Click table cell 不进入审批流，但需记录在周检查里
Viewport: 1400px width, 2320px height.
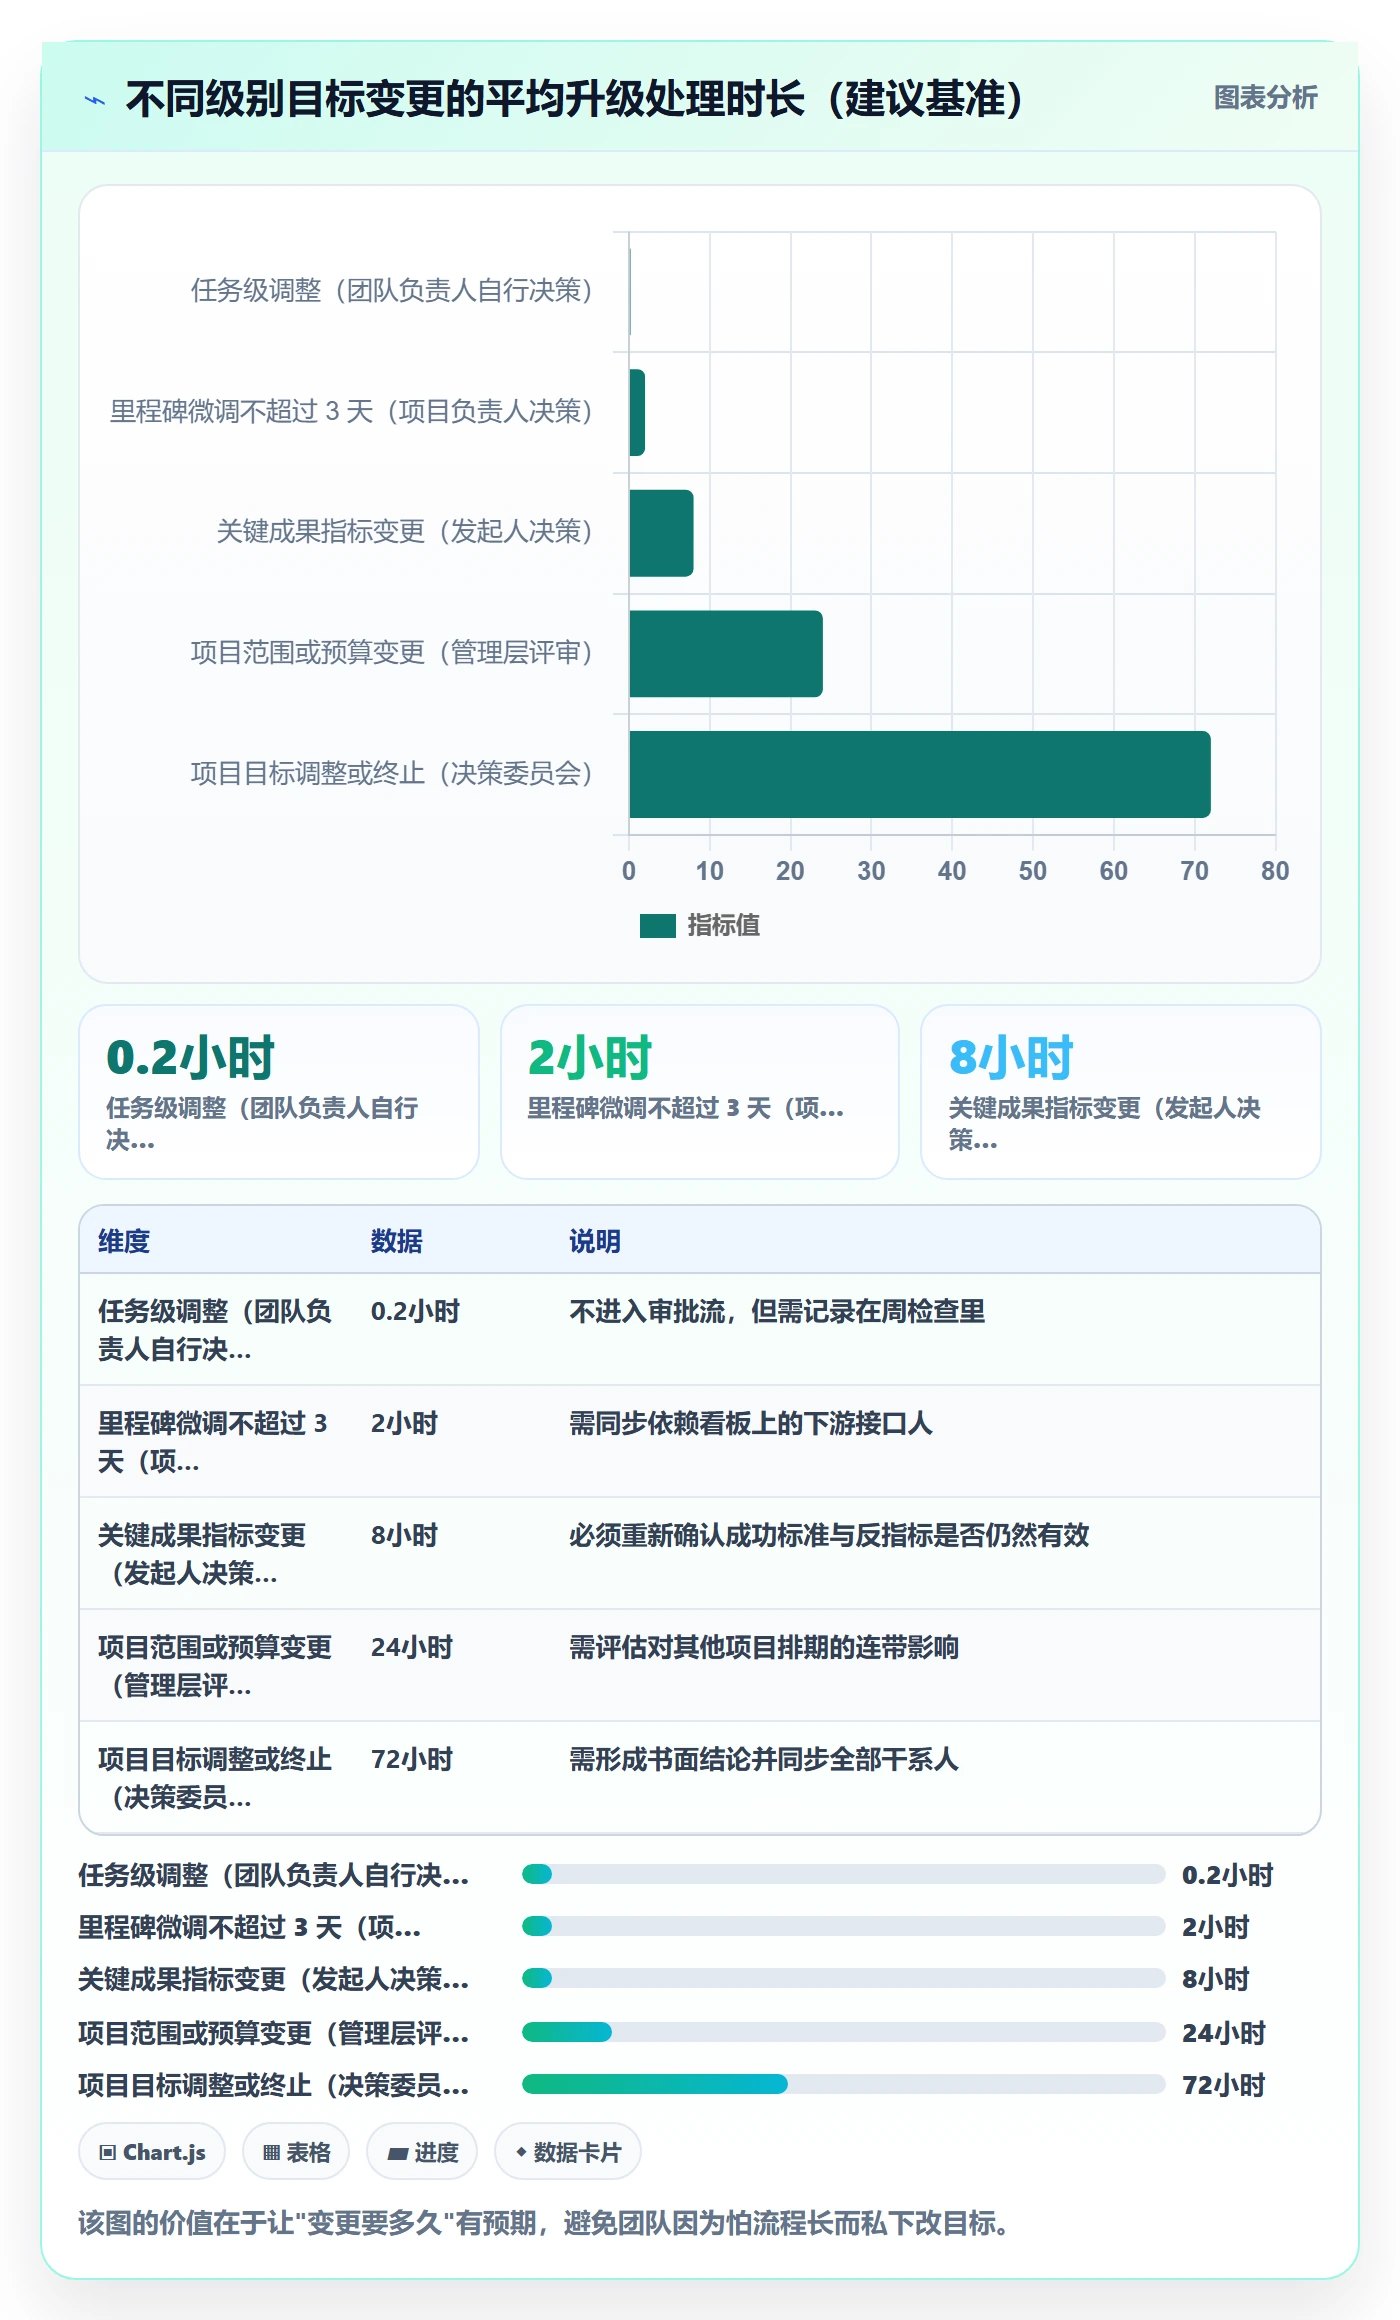pos(777,1311)
